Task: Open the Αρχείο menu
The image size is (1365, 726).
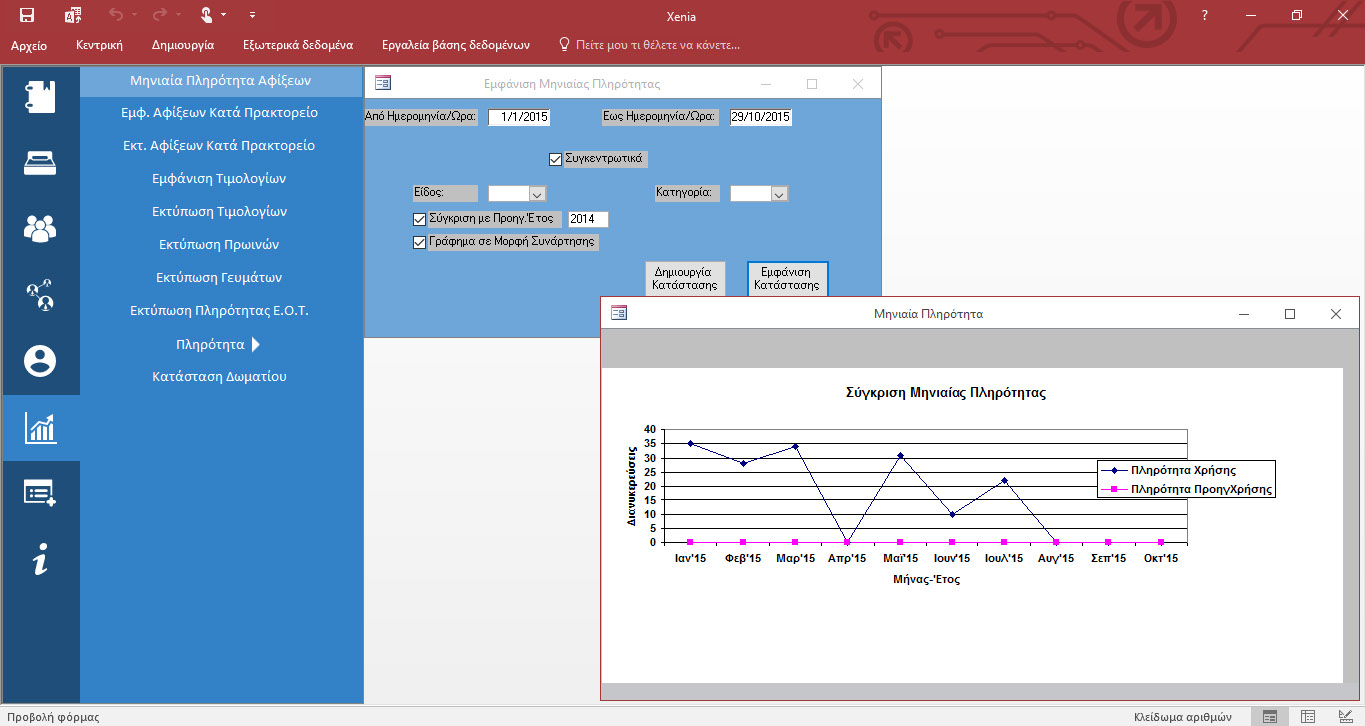Action: click(29, 45)
